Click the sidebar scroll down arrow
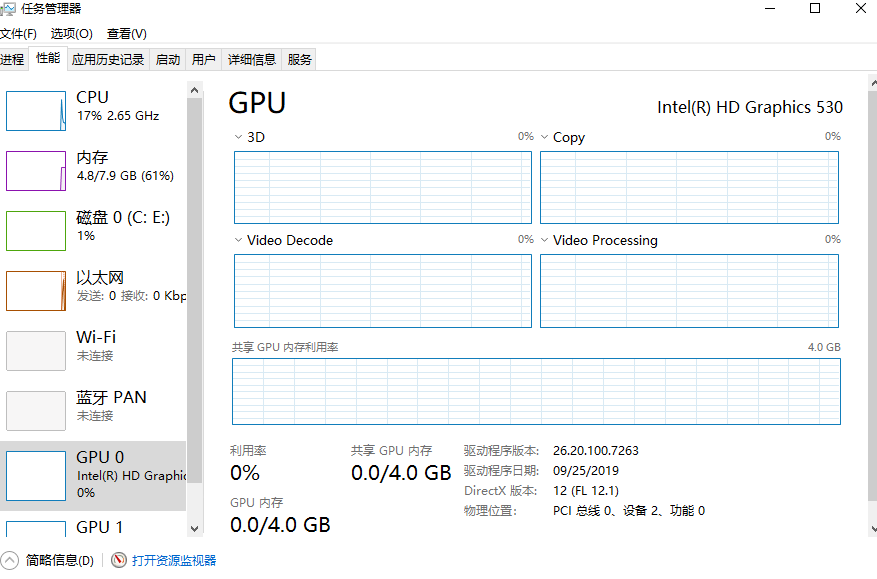The height and width of the screenshot is (579, 877). click(x=194, y=528)
